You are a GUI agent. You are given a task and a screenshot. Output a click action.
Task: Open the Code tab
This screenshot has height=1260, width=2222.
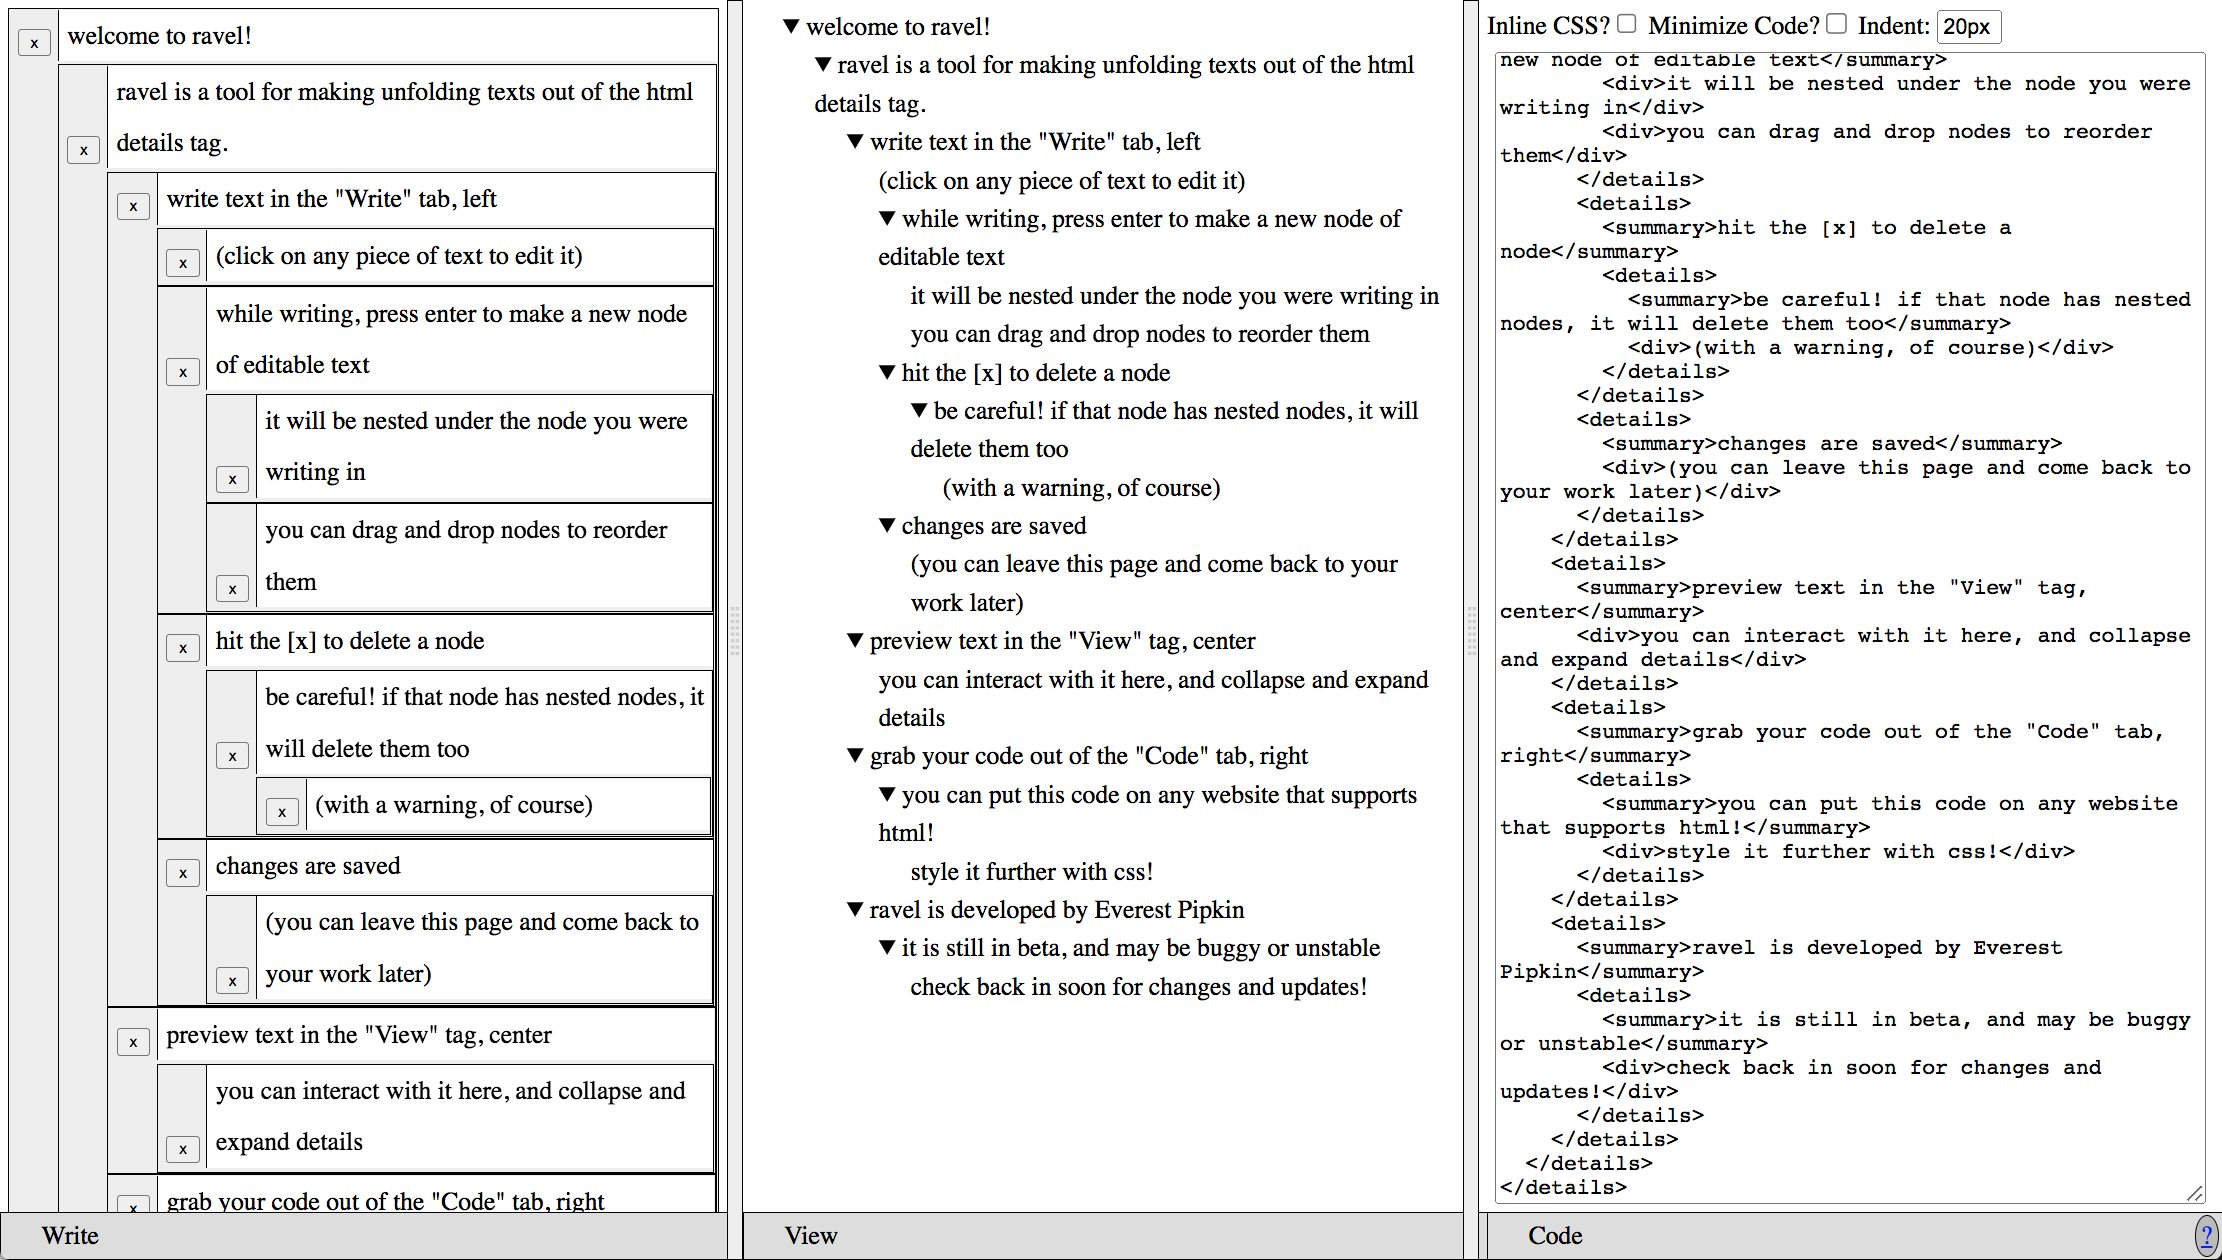pyautogui.click(x=1554, y=1236)
